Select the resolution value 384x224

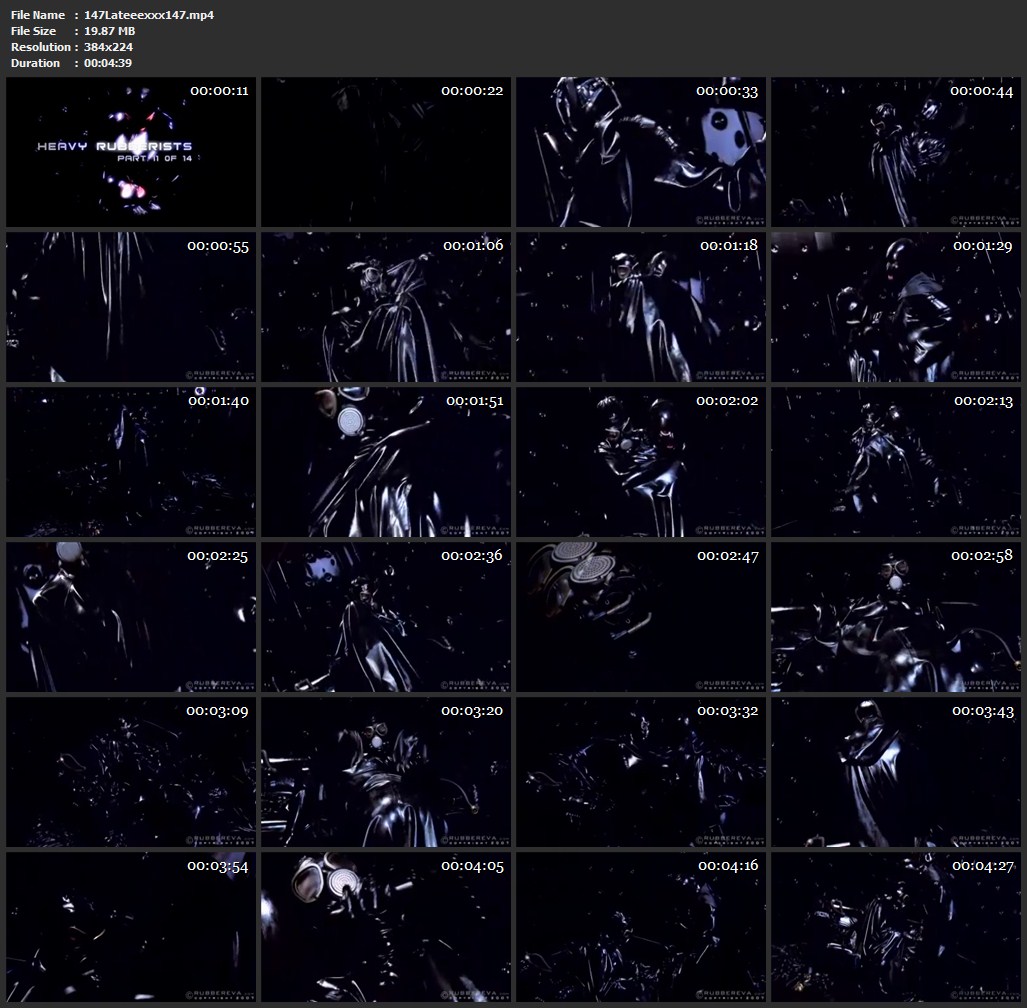(108, 47)
